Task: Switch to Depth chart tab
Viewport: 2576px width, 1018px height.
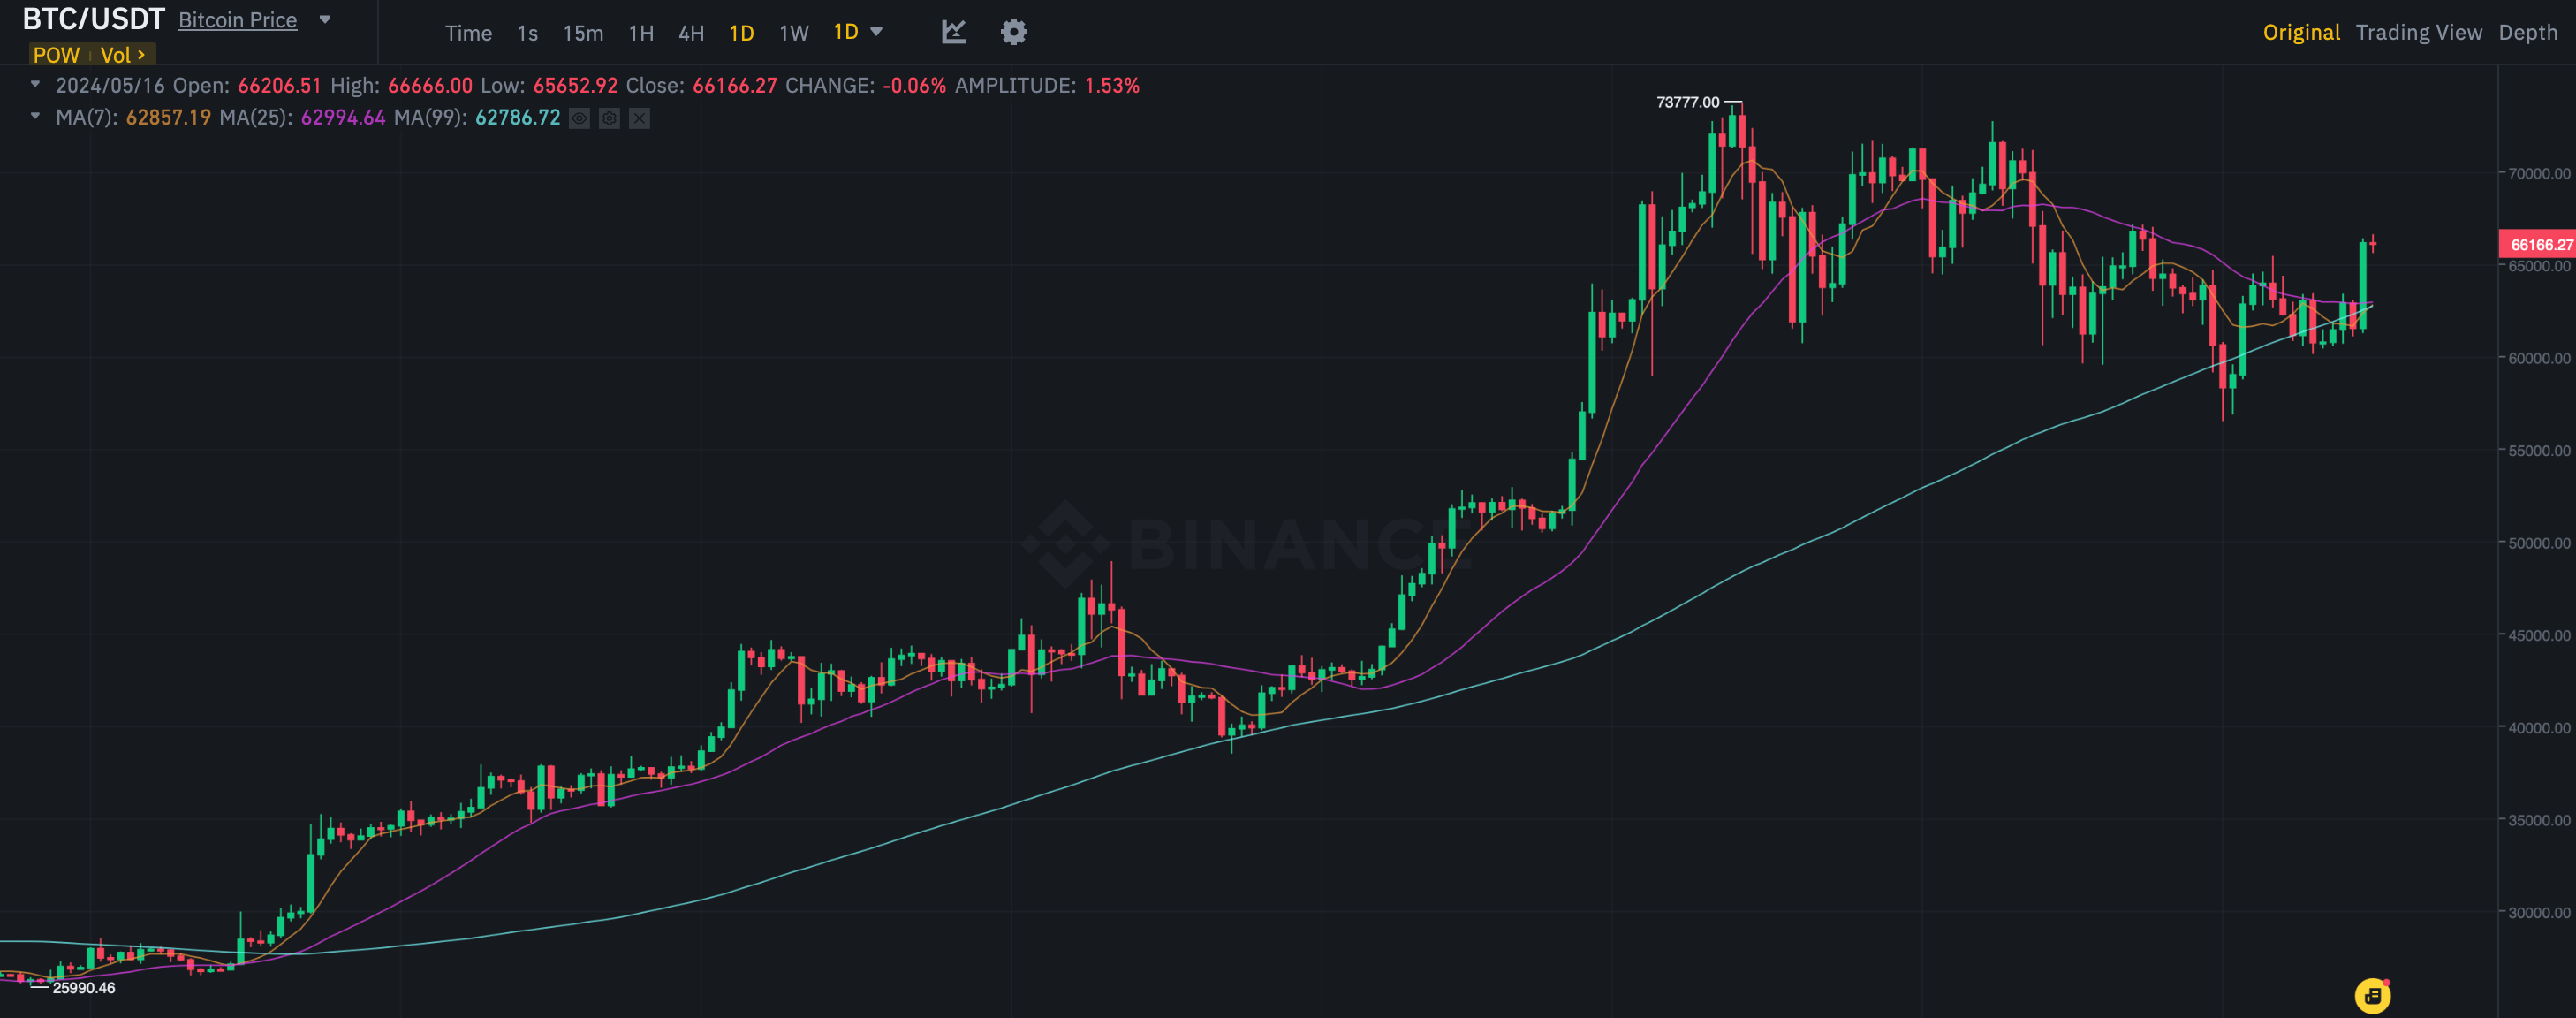Action: pos(2527,32)
